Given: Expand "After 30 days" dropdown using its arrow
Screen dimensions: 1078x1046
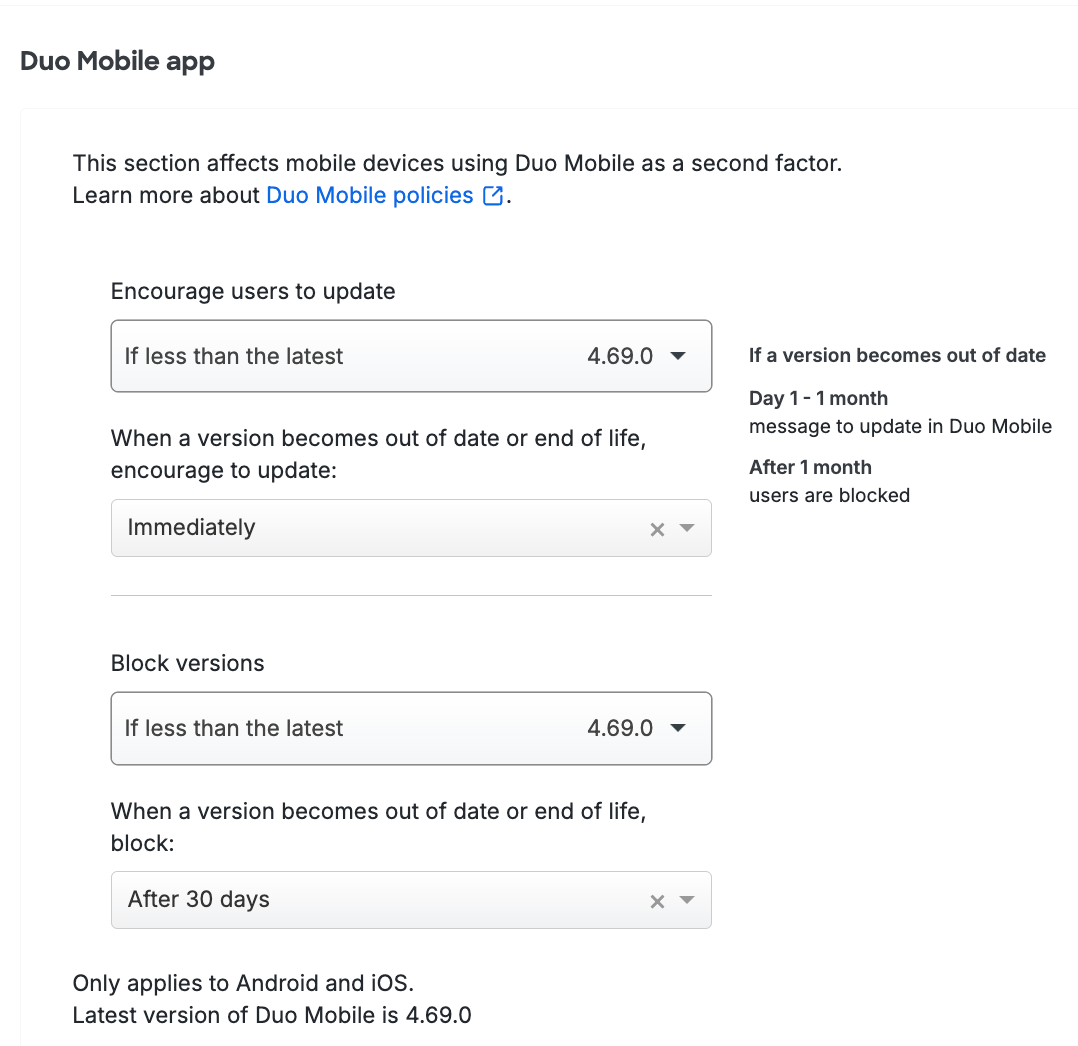Looking at the screenshot, I should (x=687, y=900).
